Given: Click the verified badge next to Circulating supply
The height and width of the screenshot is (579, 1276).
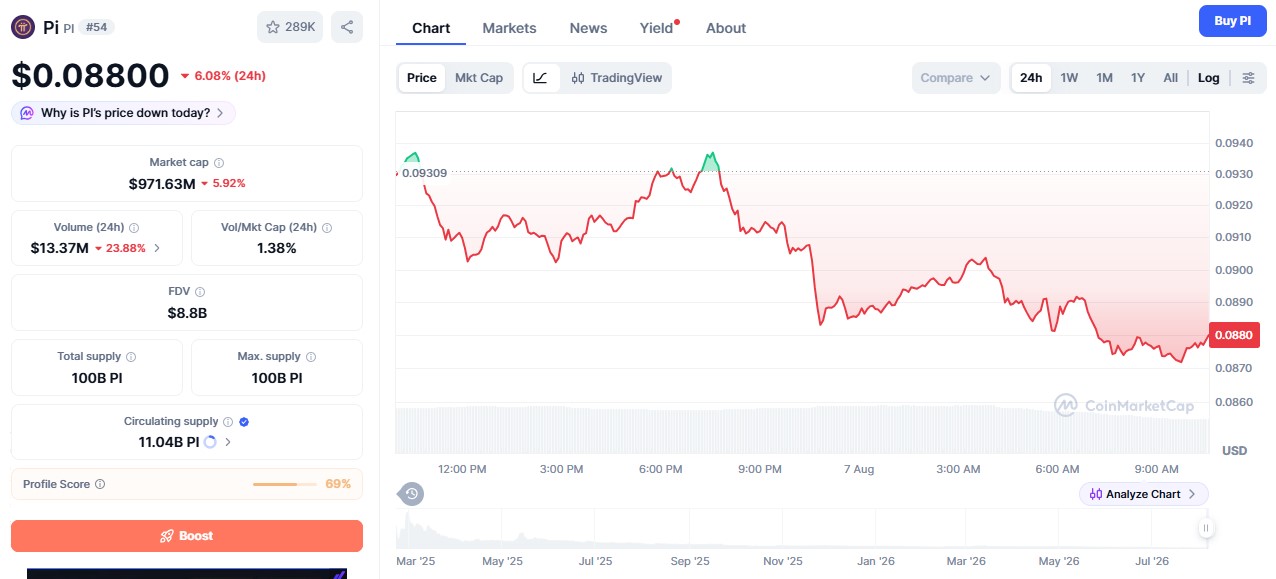Looking at the screenshot, I should [244, 422].
